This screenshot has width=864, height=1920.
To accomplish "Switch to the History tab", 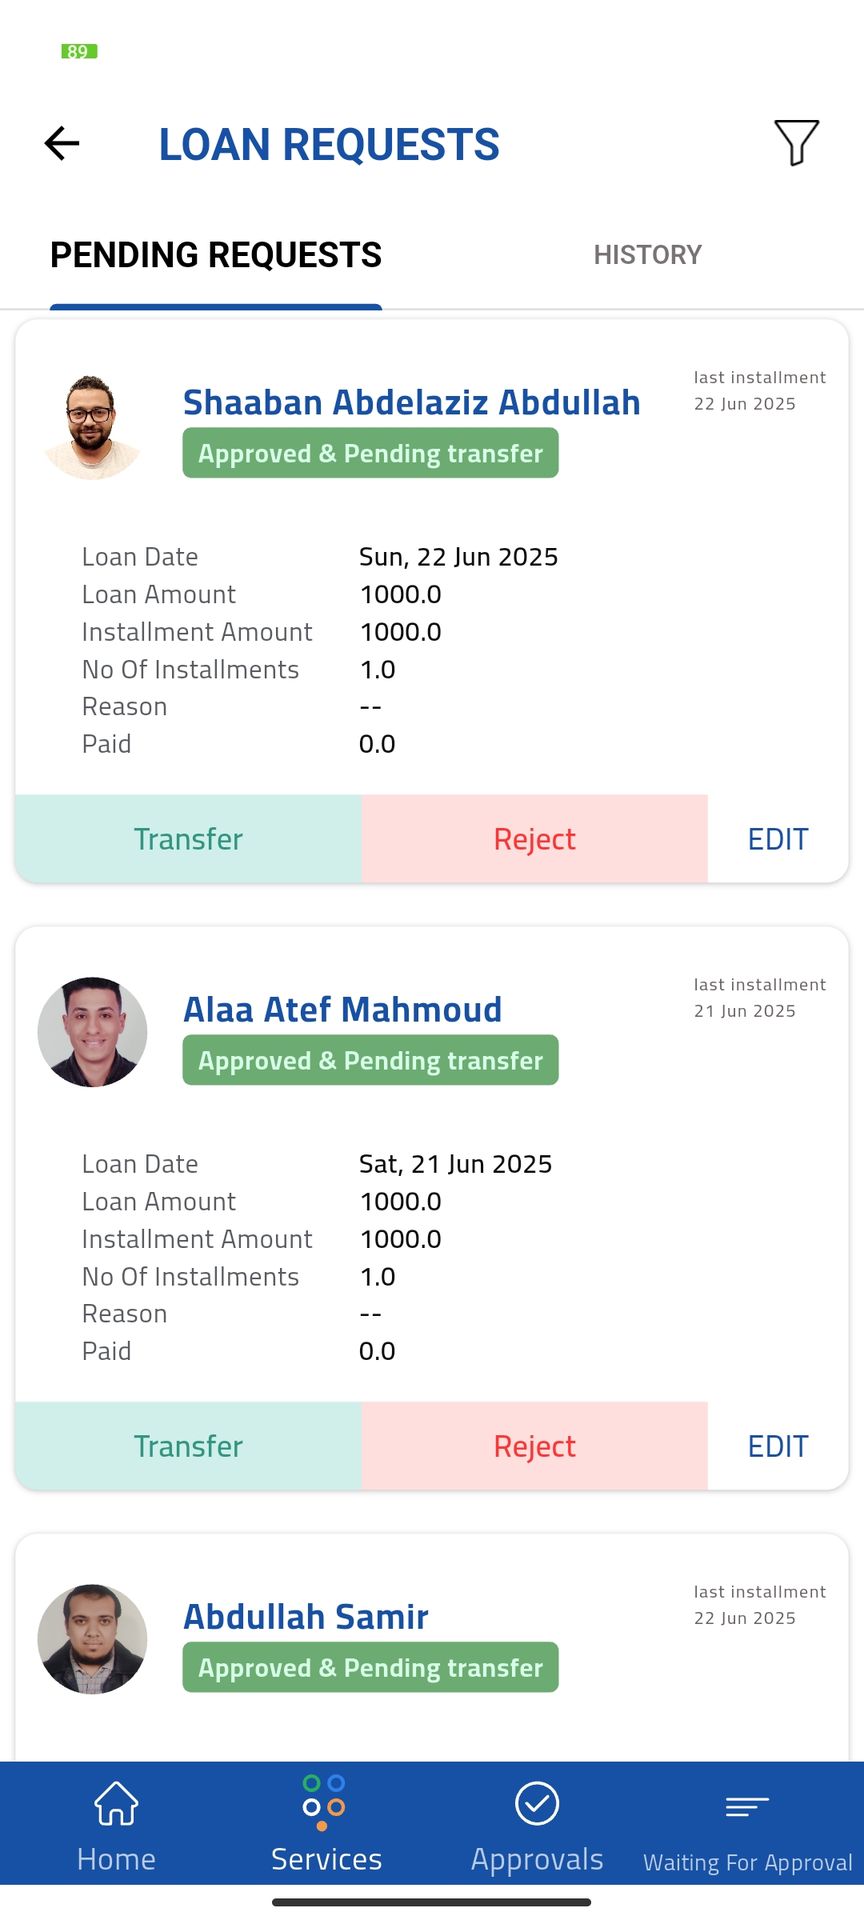I will (x=647, y=255).
